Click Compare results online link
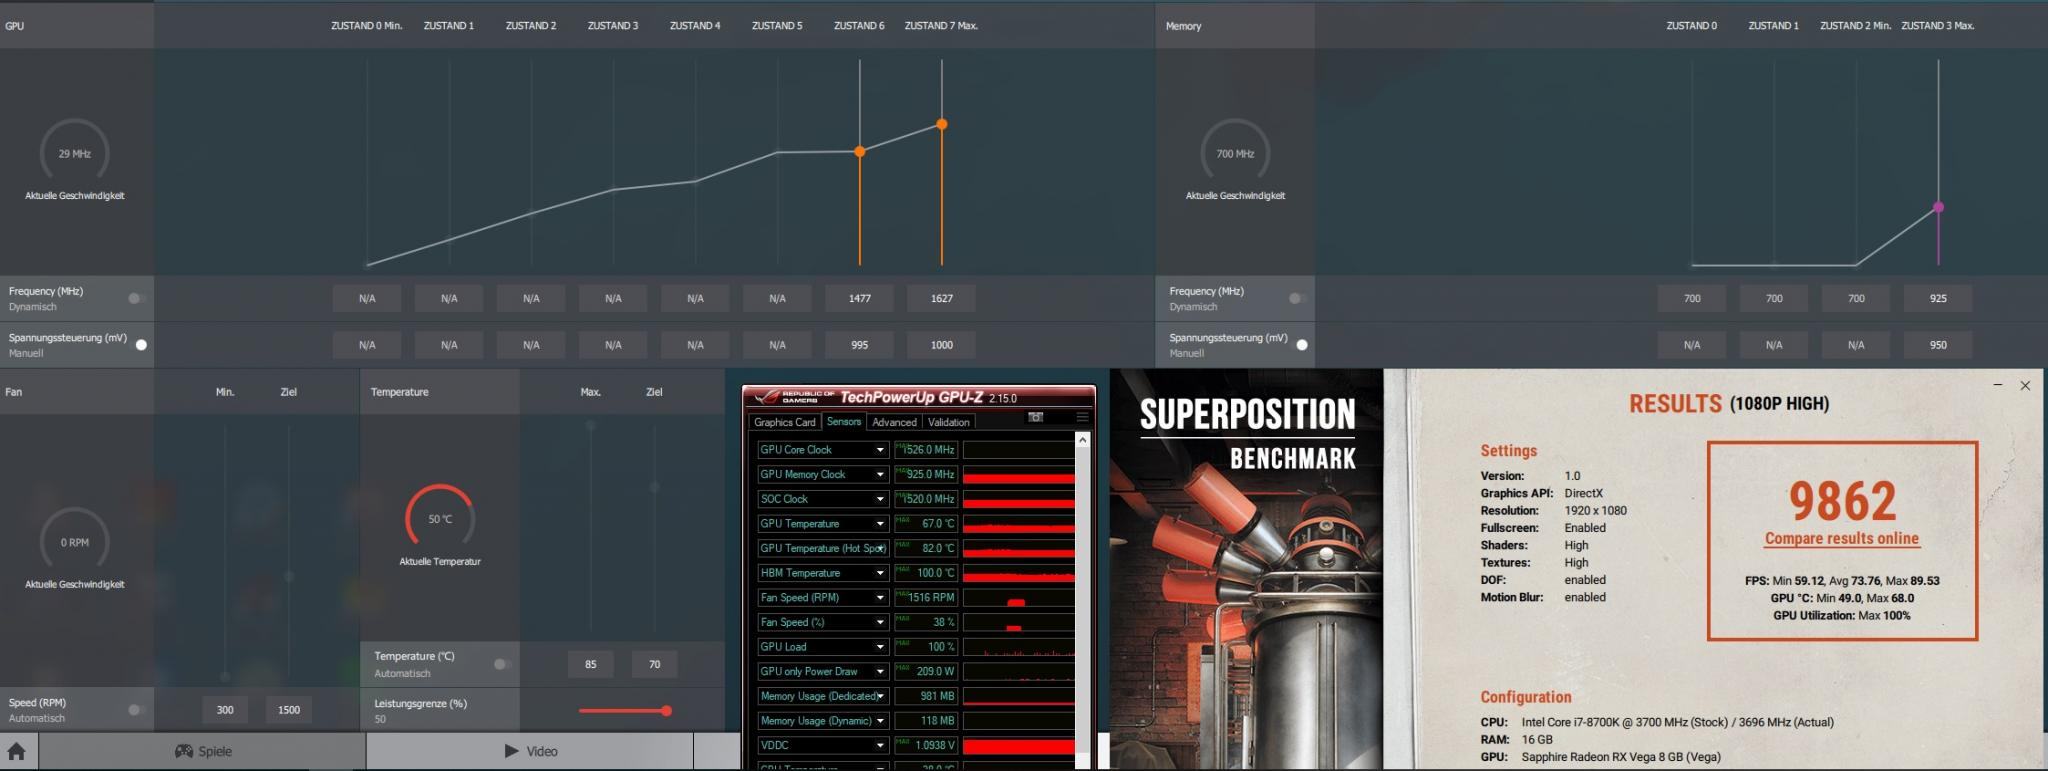Image resolution: width=2048 pixels, height=771 pixels. [1841, 538]
